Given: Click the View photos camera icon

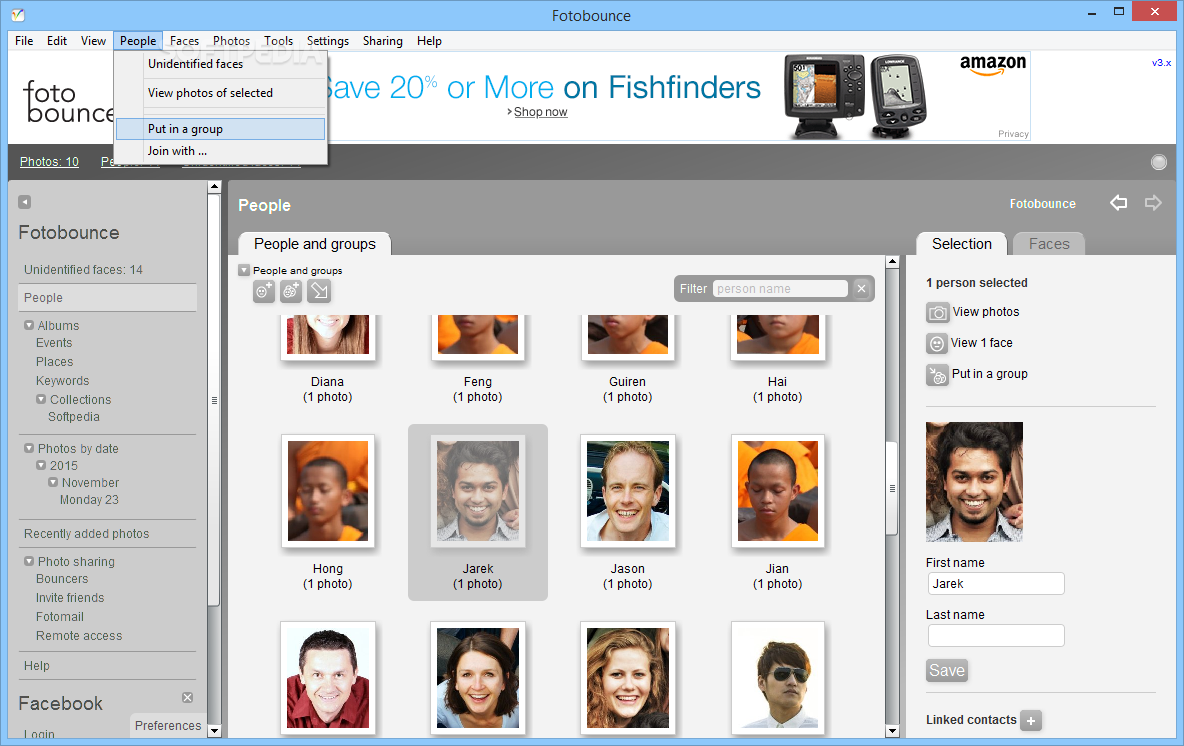Looking at the screenshot, I should coord(937,313).
